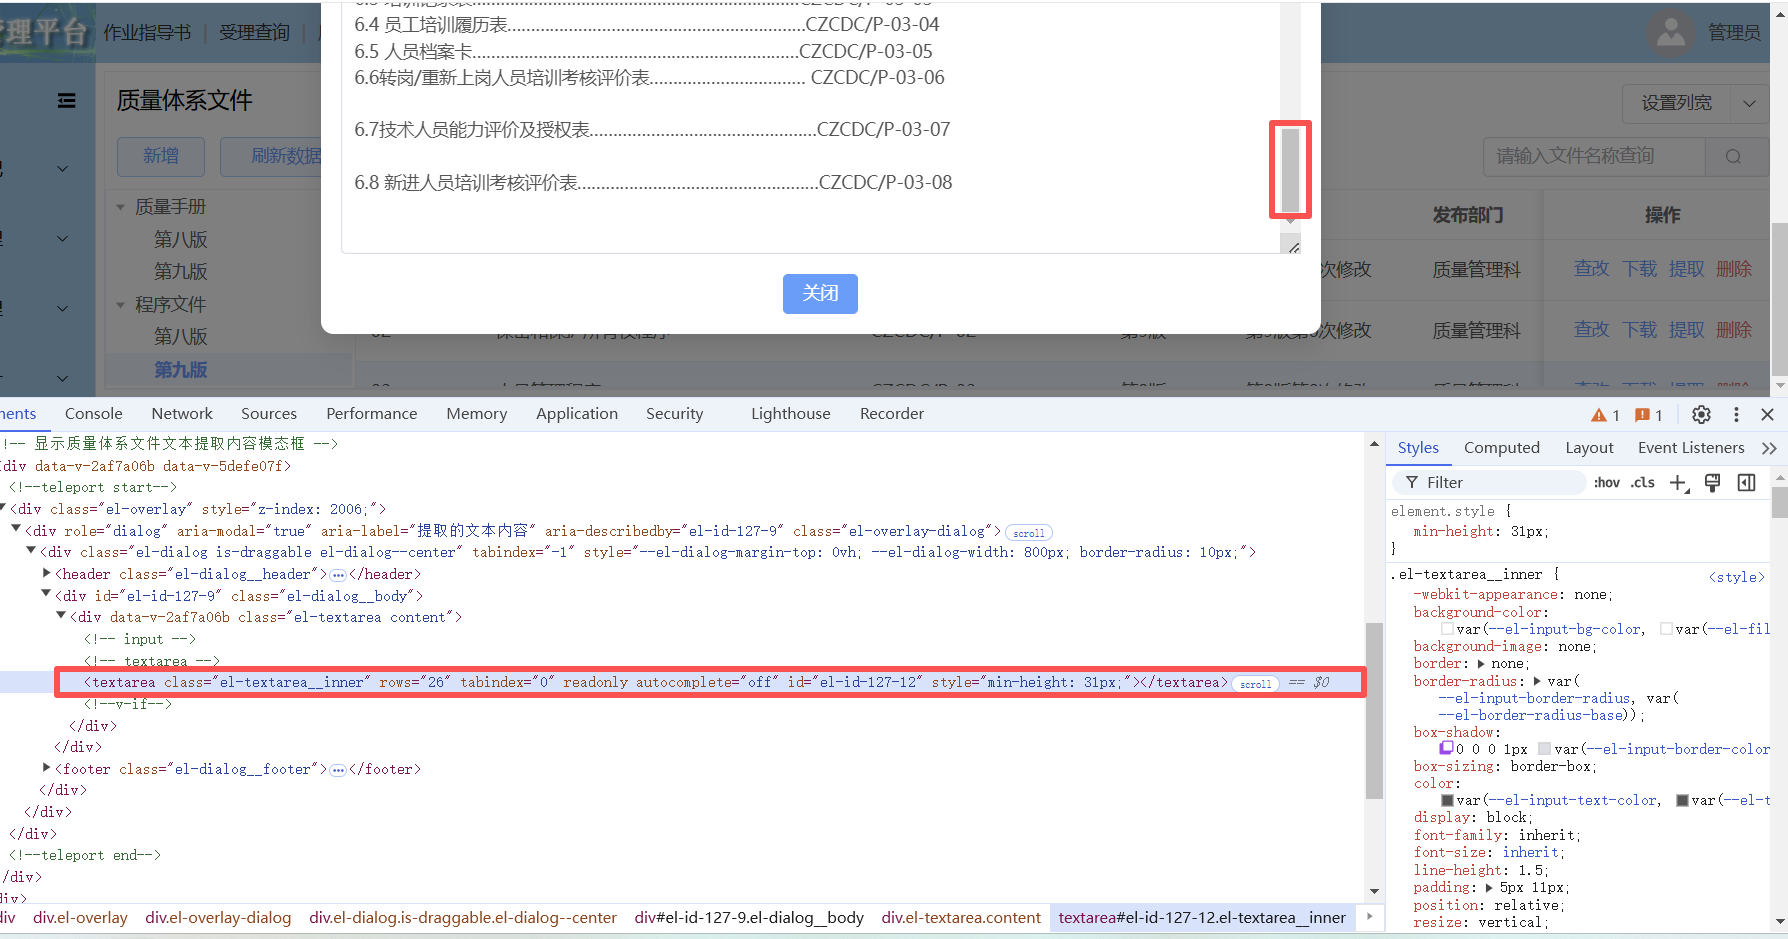Switch to the Sources tab
The height and width of the screenshot is (939, 1788).
coord(269,414)
